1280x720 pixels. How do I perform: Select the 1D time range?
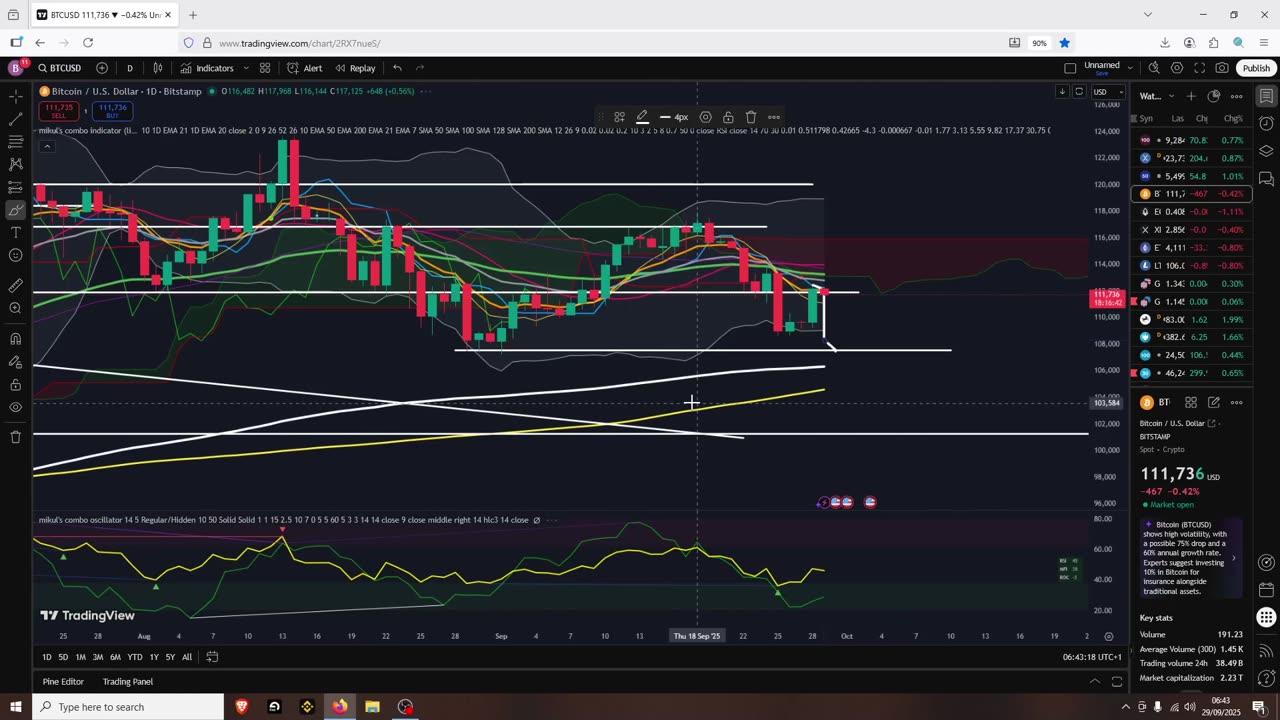[x=47, y=657]
